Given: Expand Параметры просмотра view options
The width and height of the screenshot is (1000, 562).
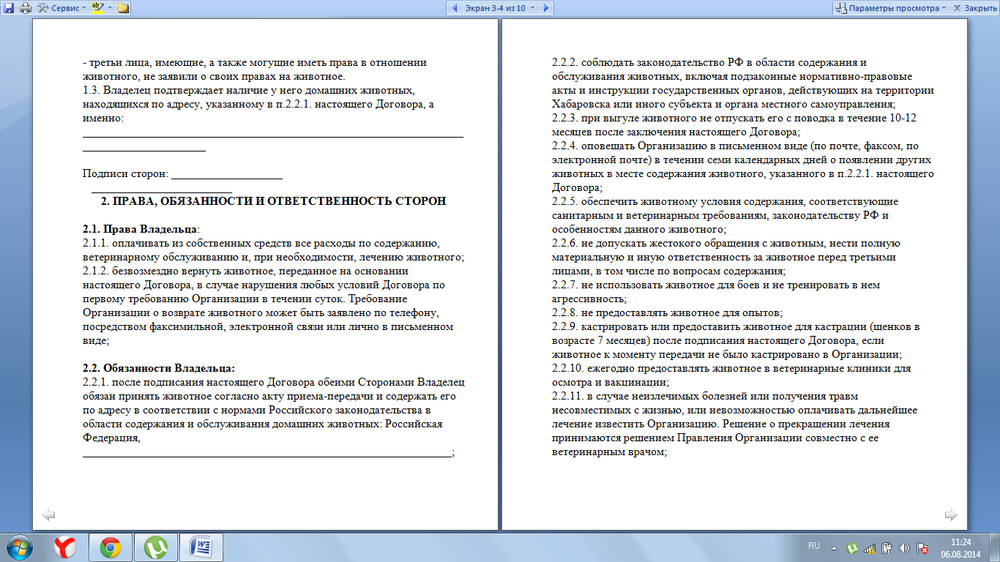Looking at the screenshot, I should coord(895,8).
